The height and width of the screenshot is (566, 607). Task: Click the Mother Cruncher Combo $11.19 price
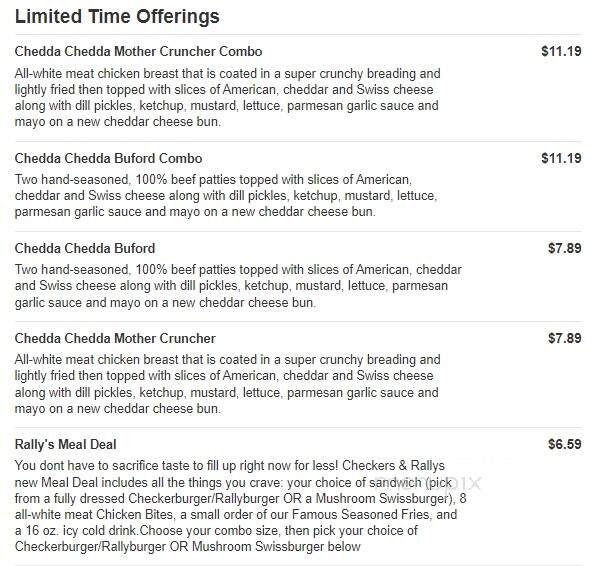pos(561,51)
